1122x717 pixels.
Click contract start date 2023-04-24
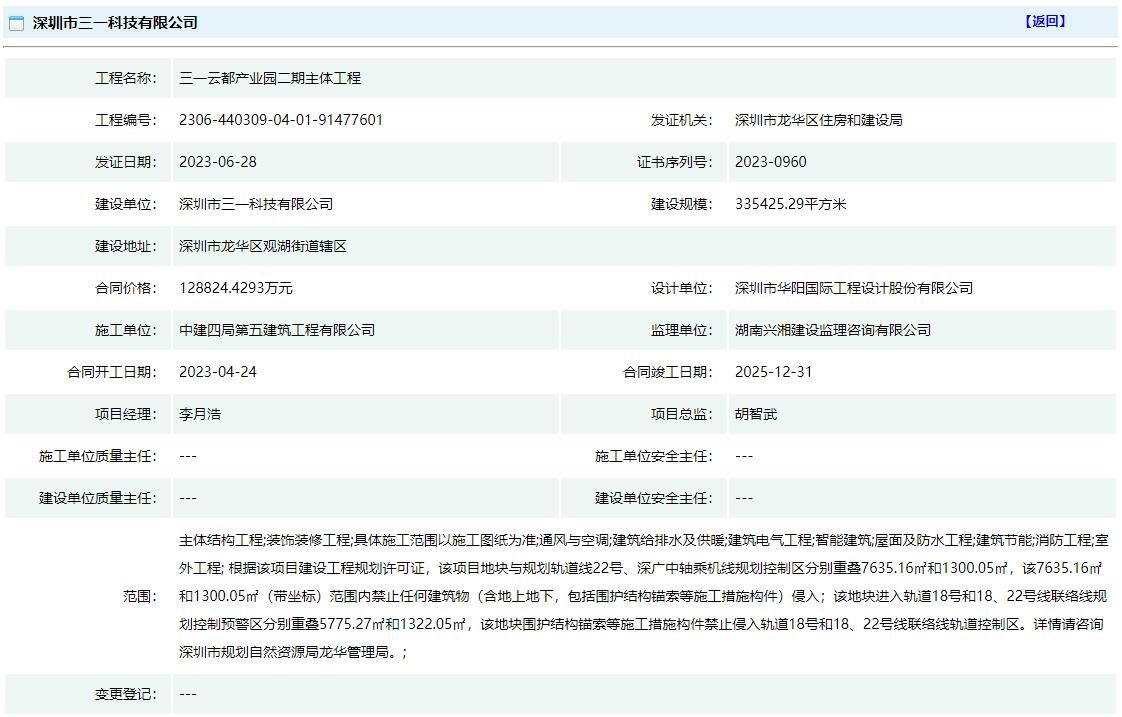pyautogui.click(x=217, y=372)
